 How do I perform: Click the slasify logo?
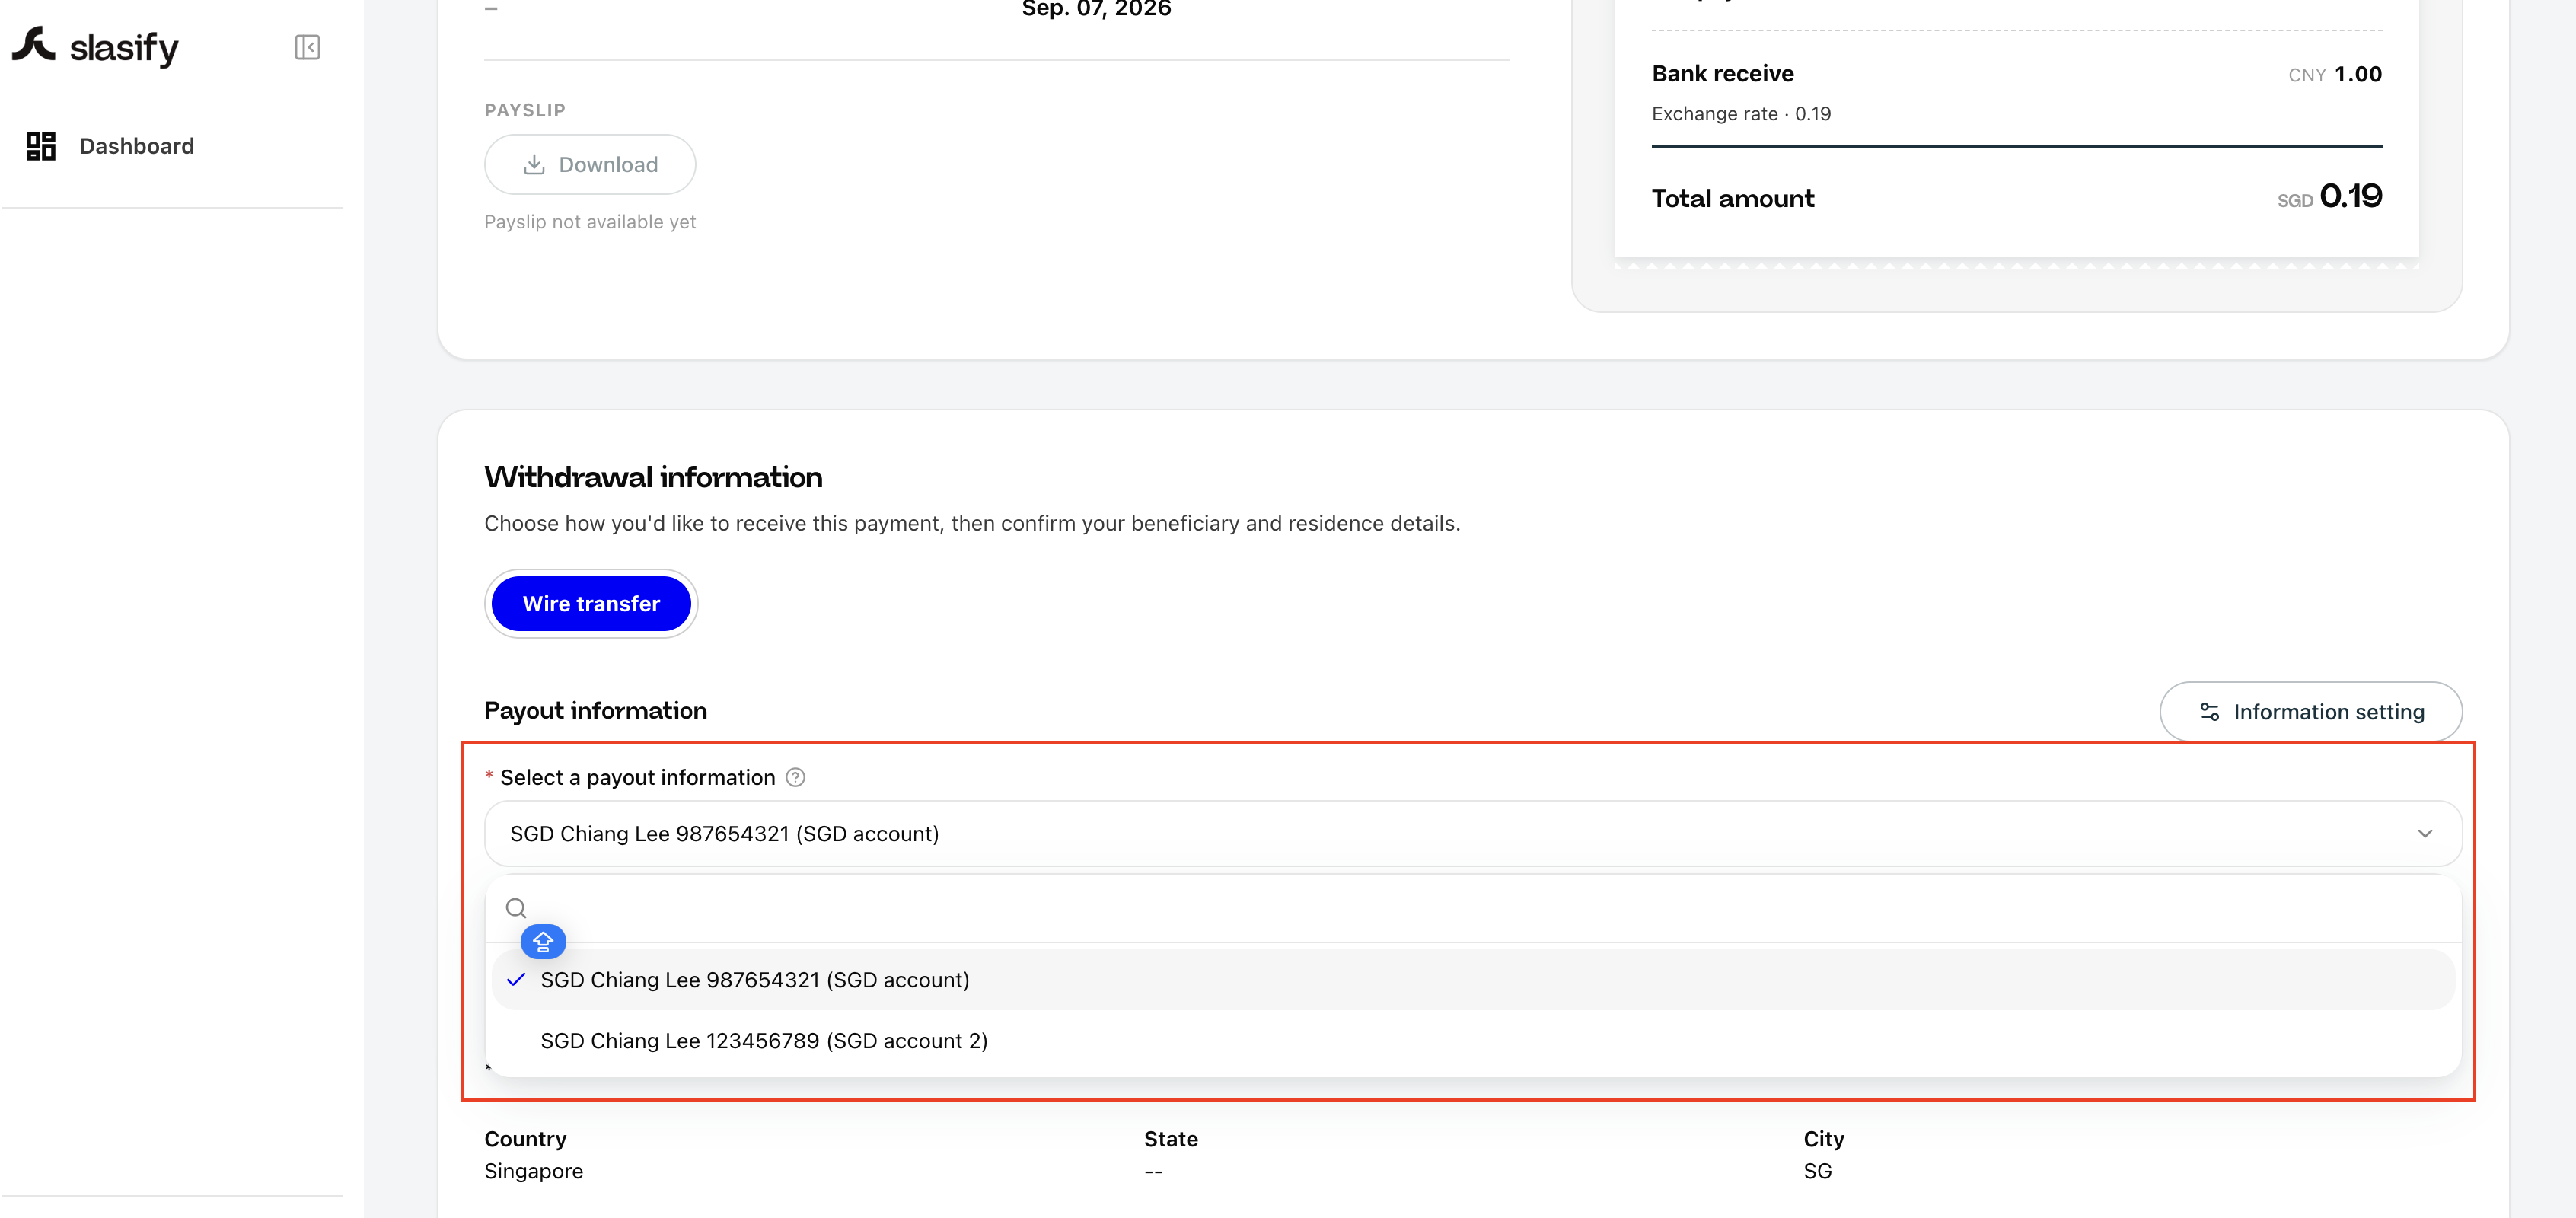95,46
